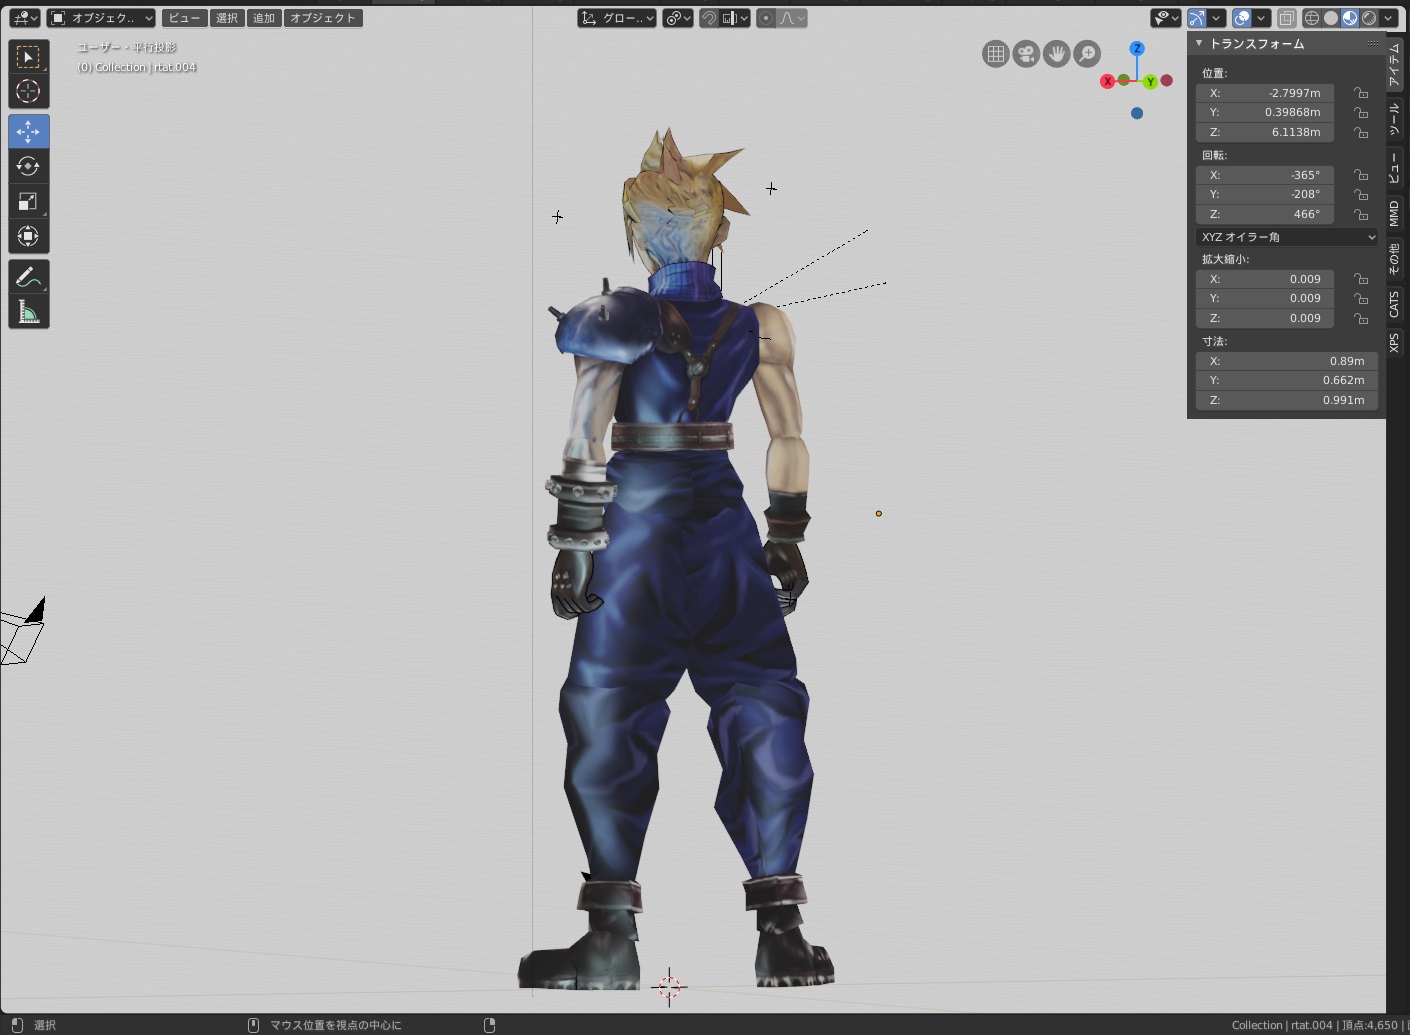
Task: Switch to solid viewport shading
Action: coord(1331,18)
